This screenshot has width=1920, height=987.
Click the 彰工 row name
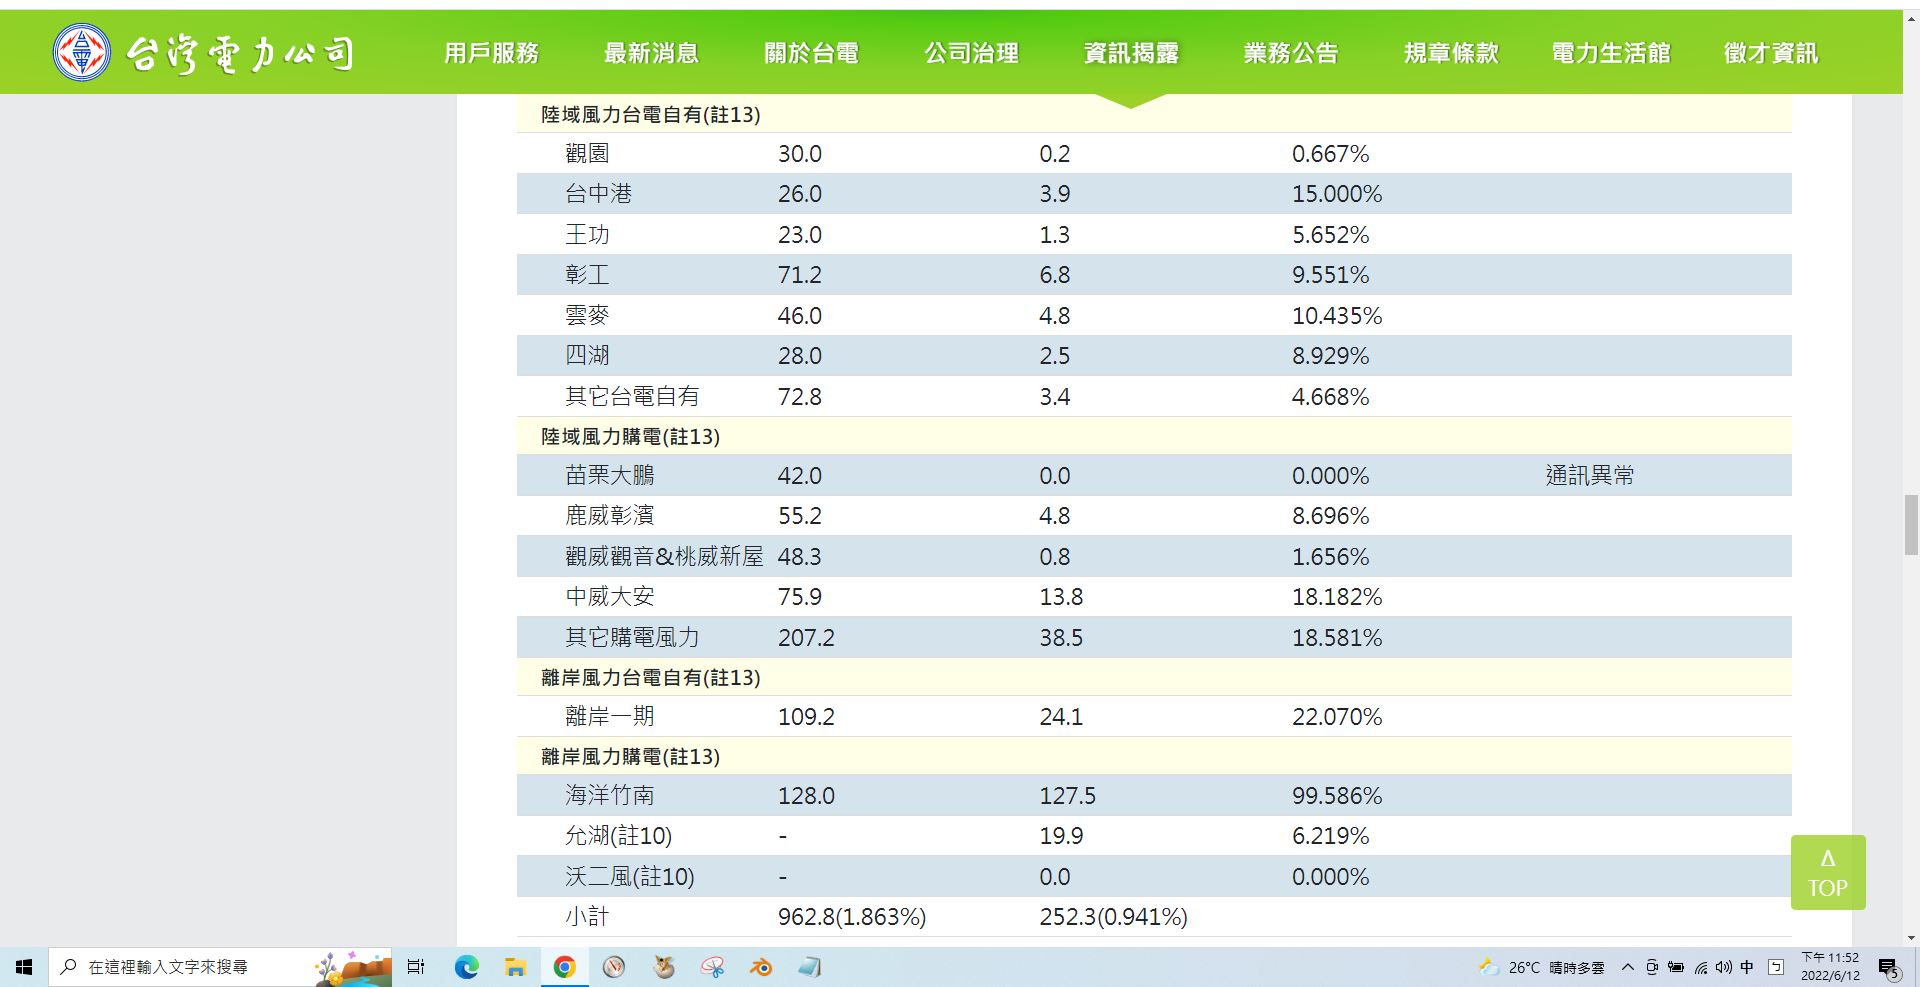click(587, 275)
